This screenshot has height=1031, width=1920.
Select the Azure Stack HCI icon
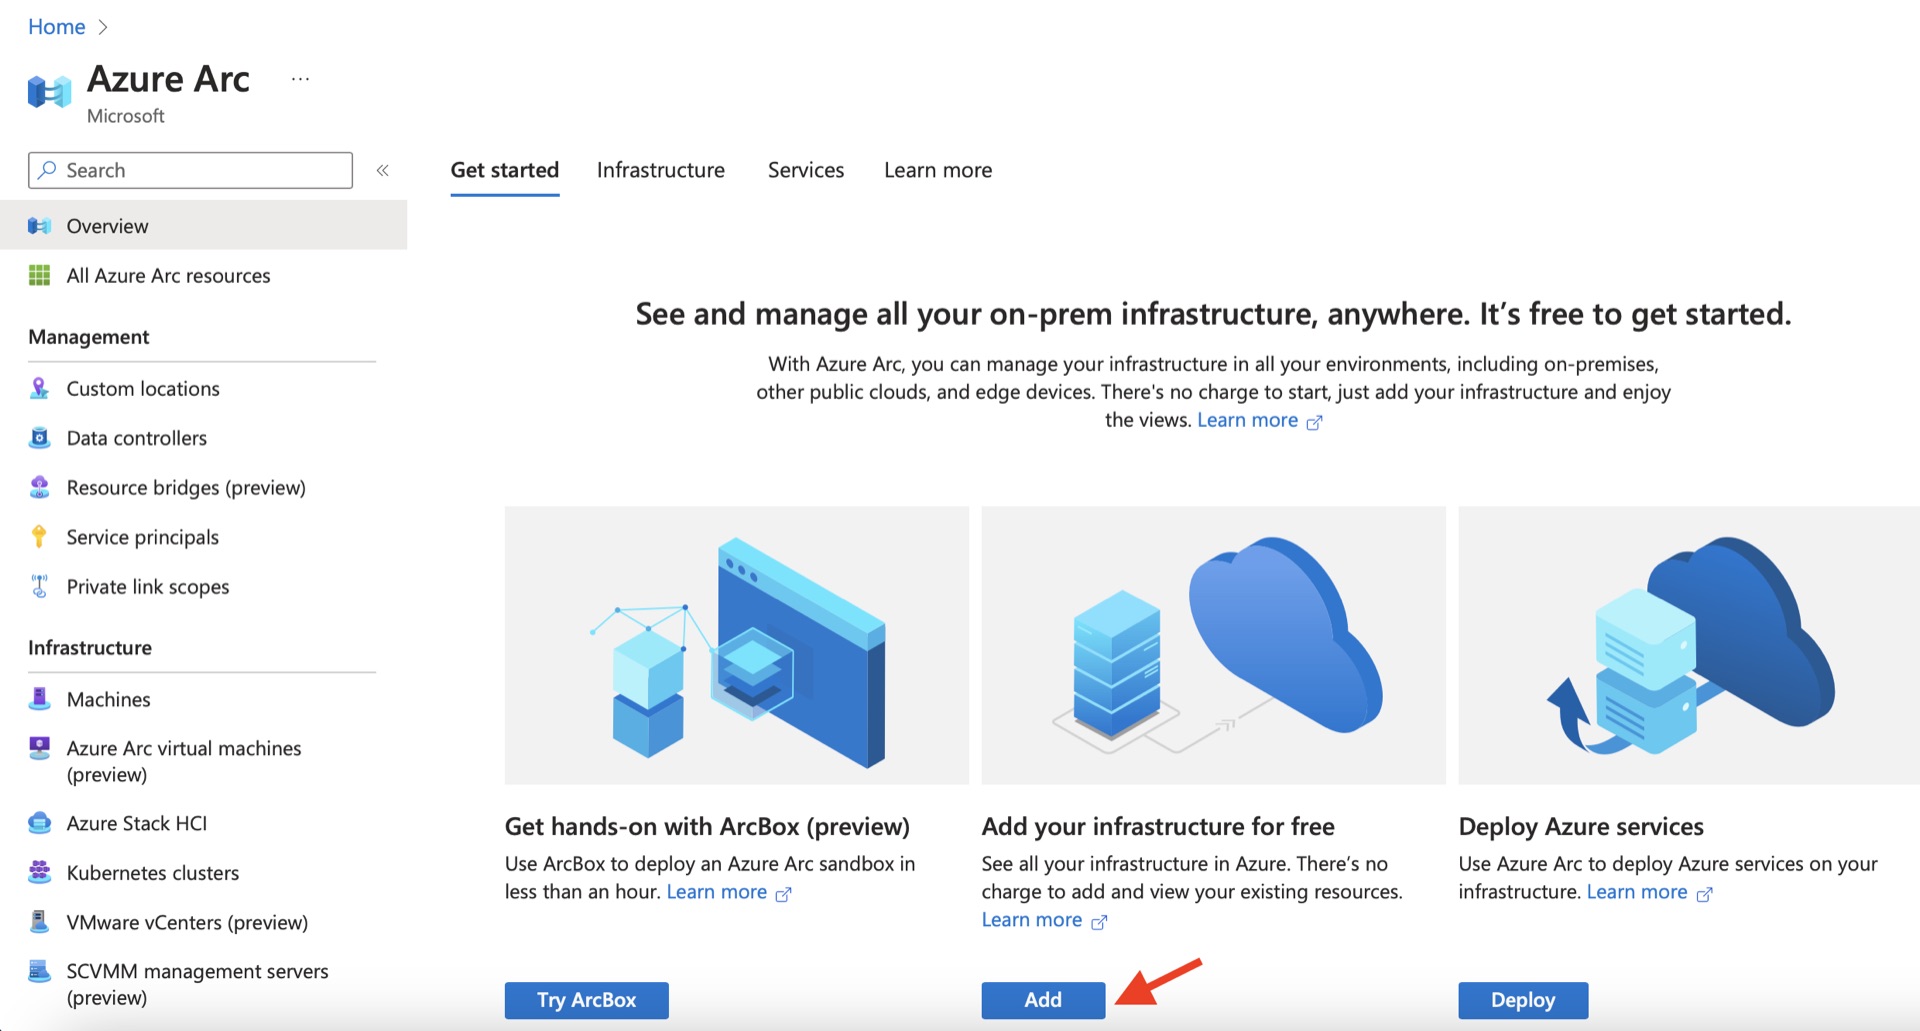40,822
